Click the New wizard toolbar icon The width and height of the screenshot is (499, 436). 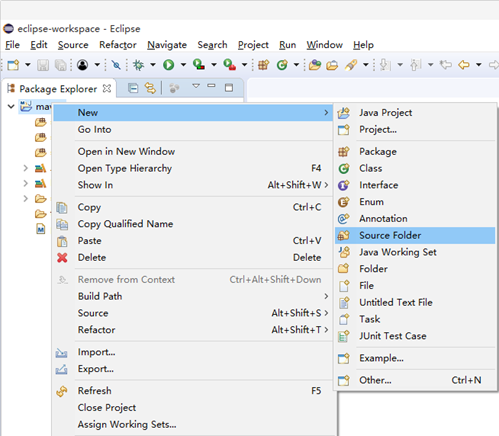(13, 65)
